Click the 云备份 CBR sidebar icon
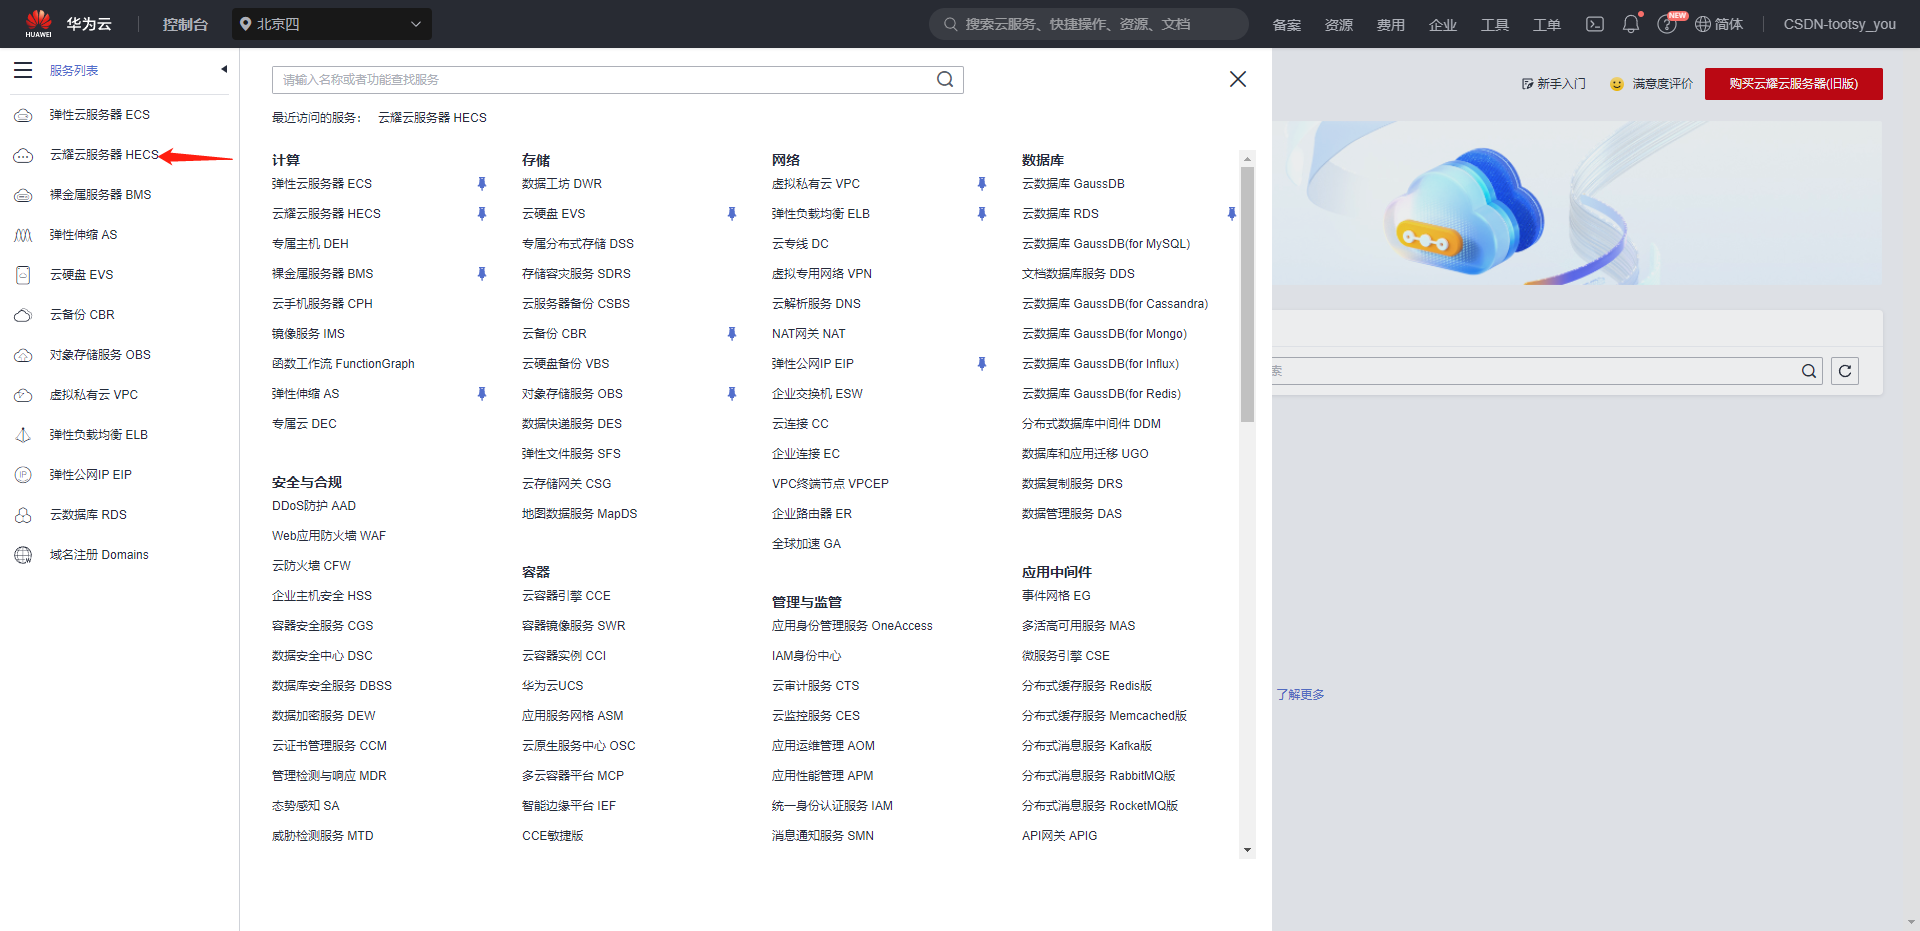1920x931 pixels. pyautogui.click(x=23, y=315)
